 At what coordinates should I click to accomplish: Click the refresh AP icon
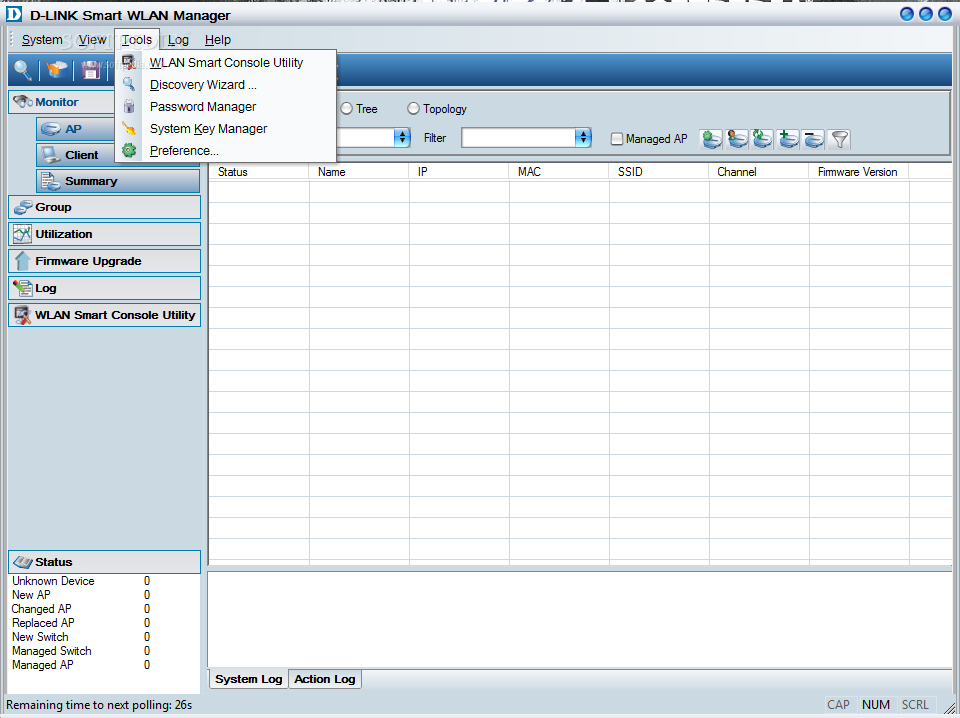(763, 140)
